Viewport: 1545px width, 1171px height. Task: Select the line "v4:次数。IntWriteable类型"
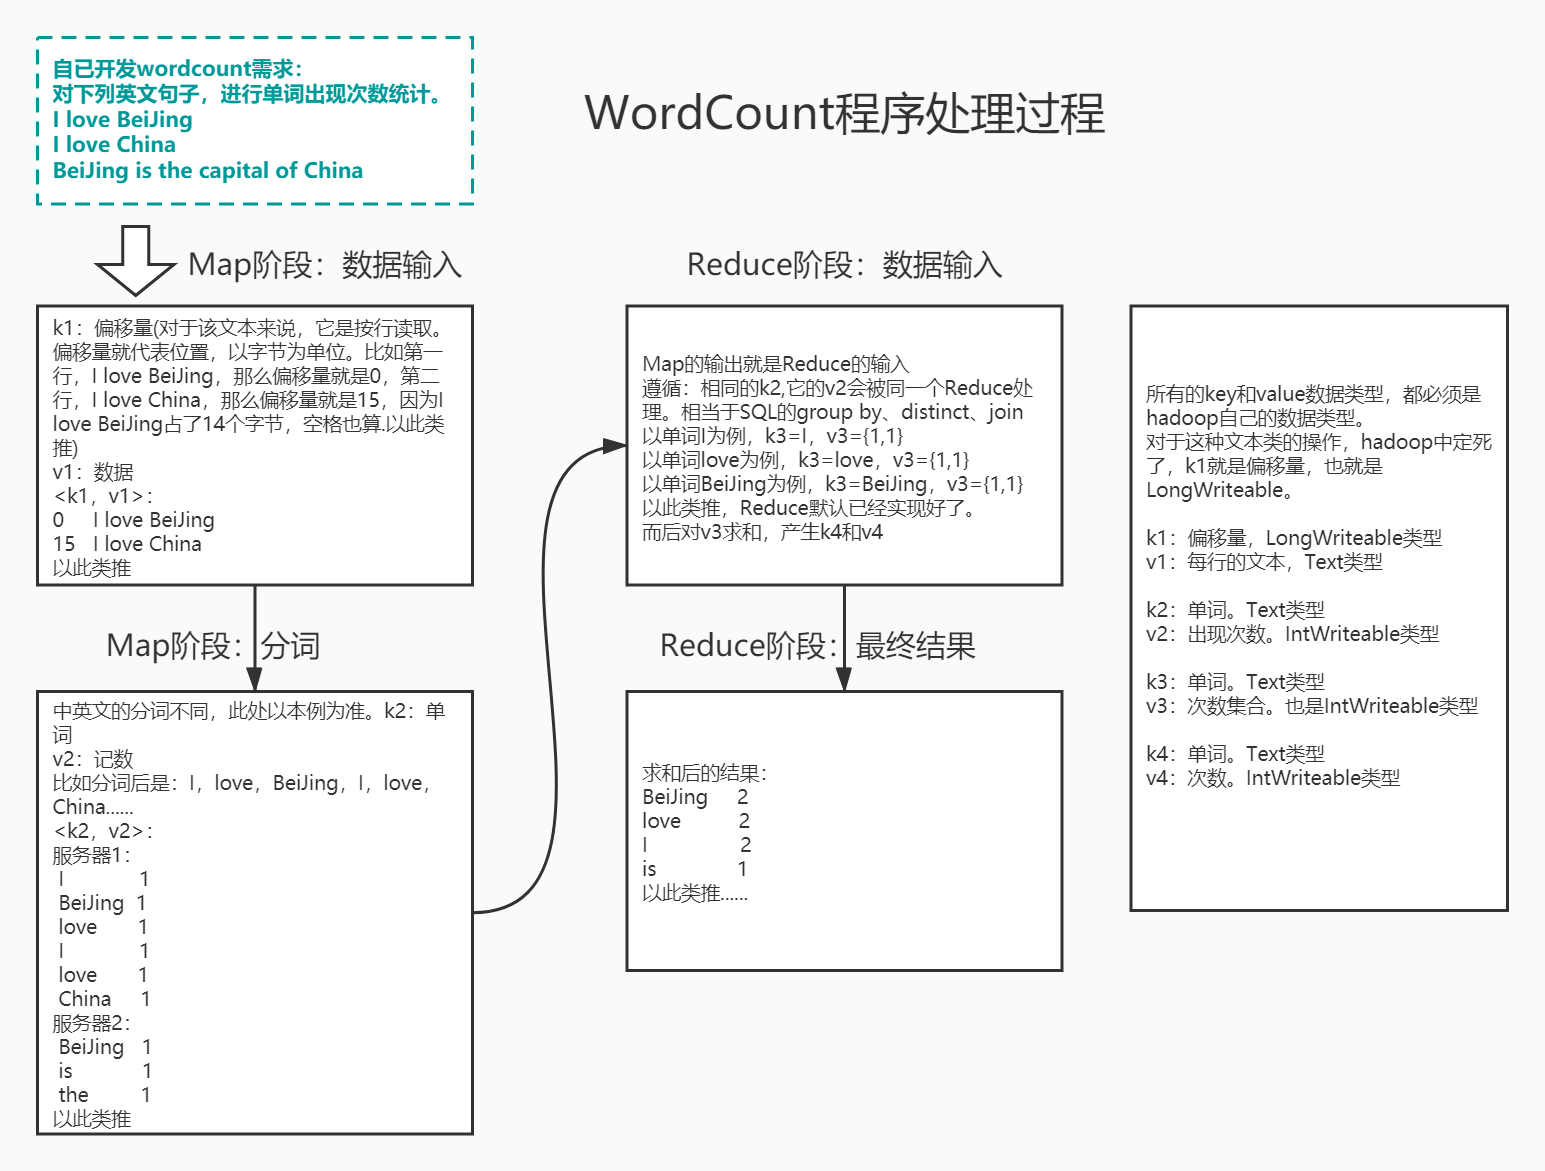(1273, 778)
